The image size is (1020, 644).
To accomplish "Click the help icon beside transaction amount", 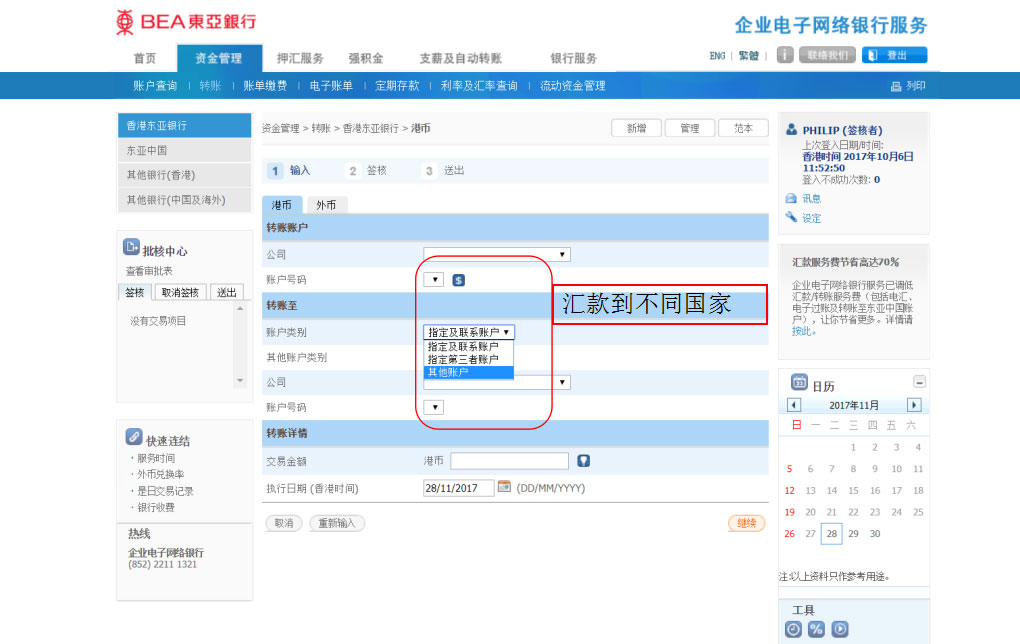I will click(584, 461).
